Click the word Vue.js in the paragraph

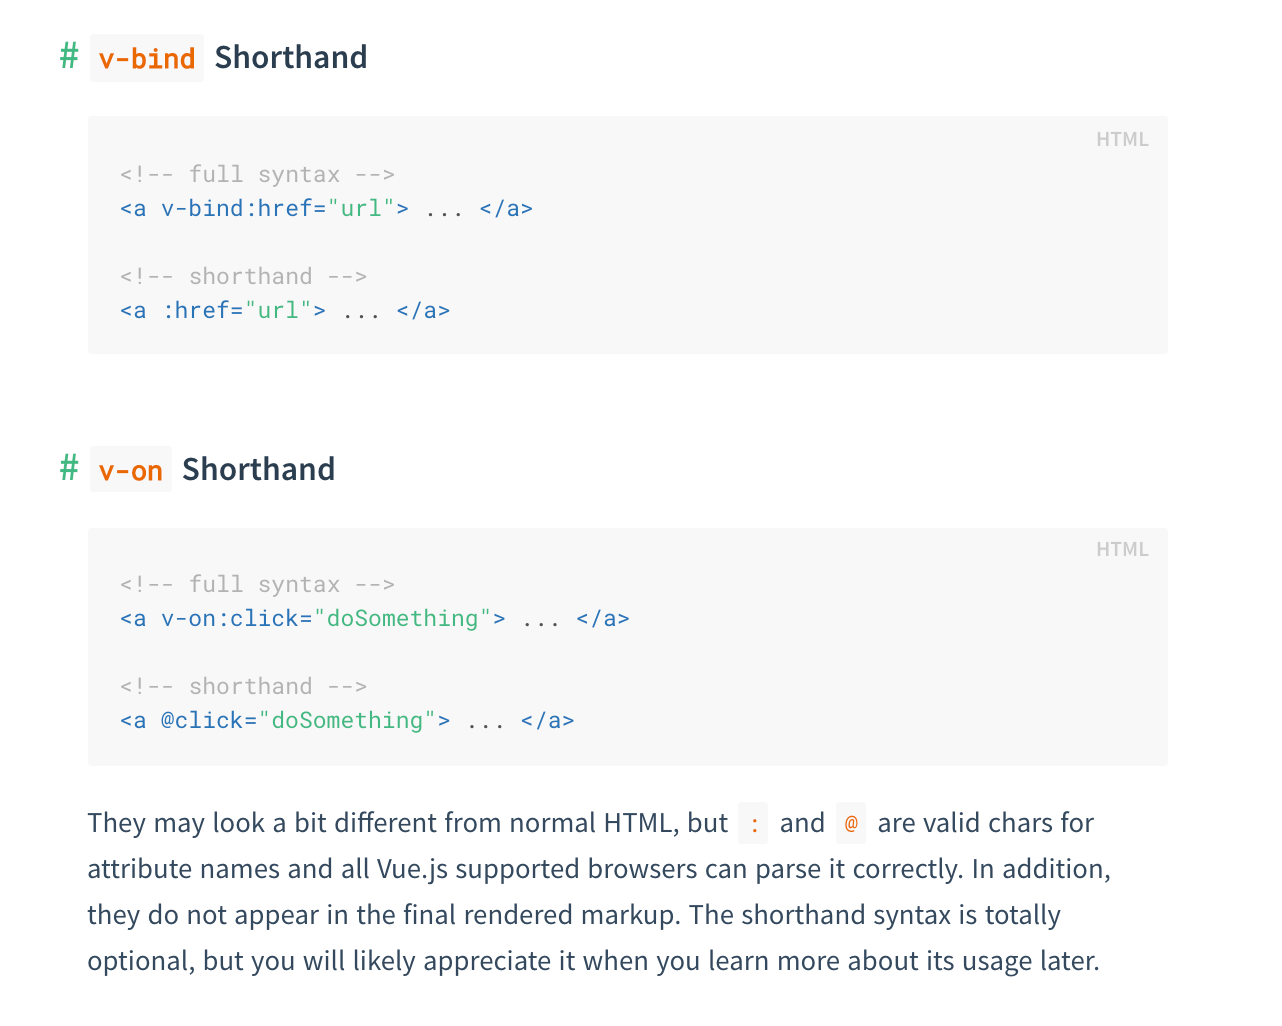[x=412, y=869]
